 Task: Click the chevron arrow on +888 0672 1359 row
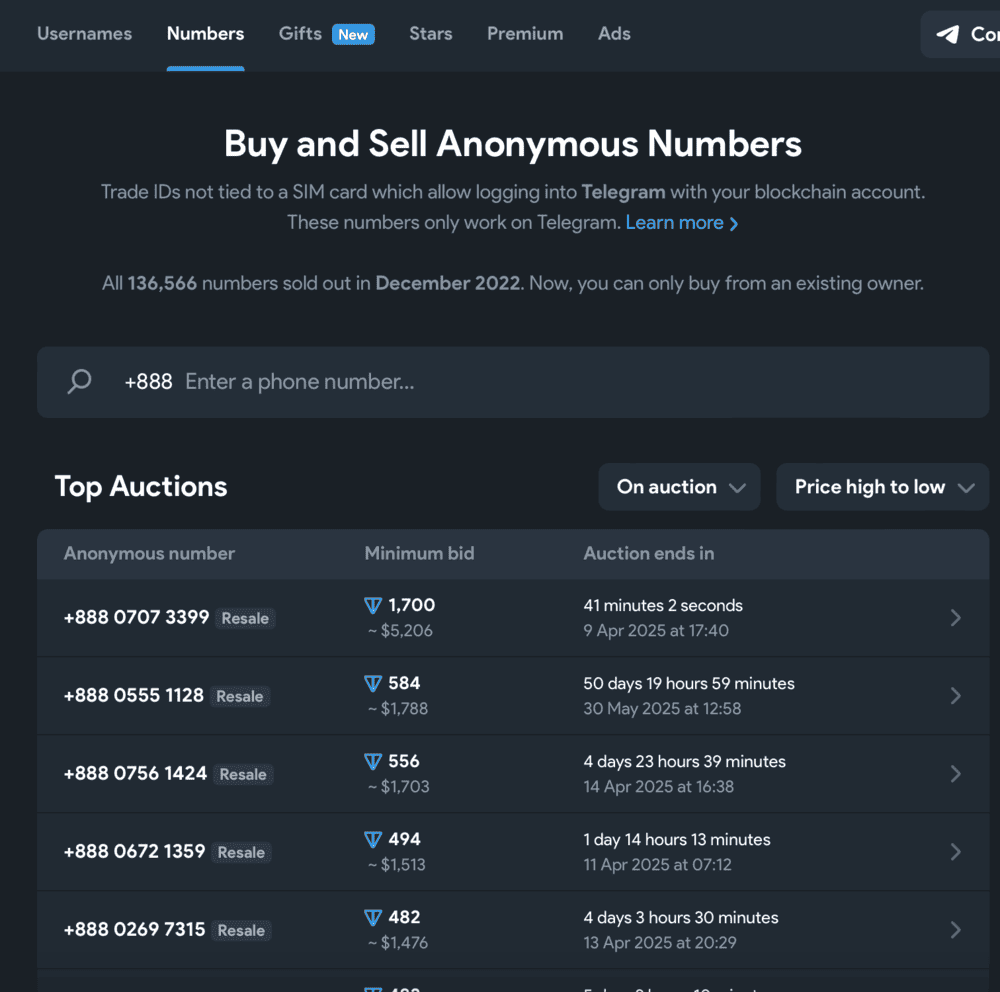[955, 852]
